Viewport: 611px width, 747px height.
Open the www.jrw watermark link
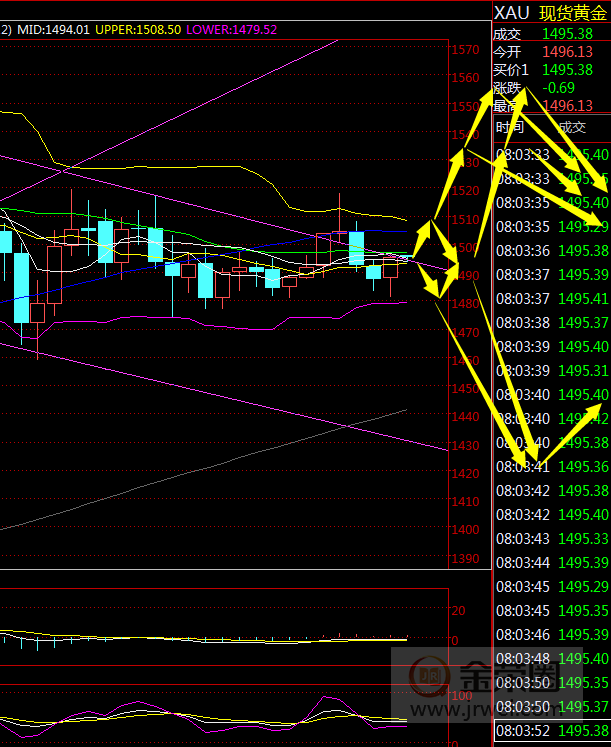520,717
